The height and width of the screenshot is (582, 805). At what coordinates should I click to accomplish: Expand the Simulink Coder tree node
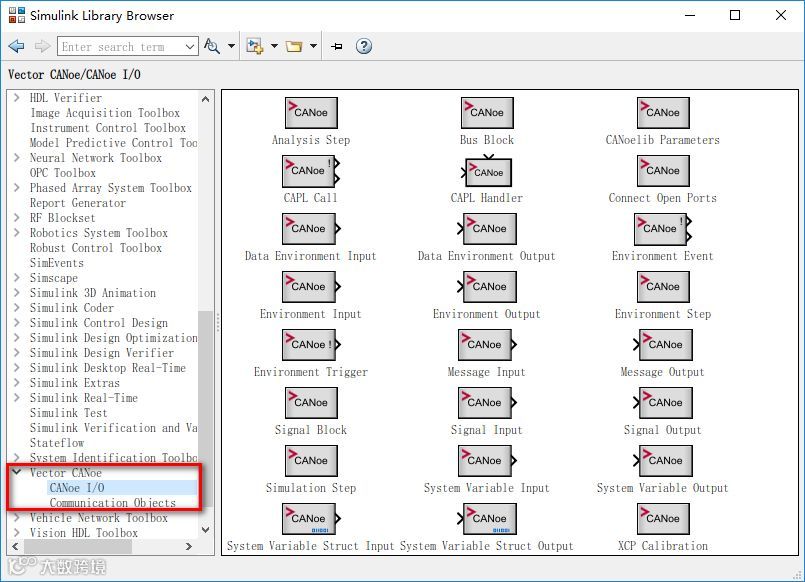coord(17,307)
